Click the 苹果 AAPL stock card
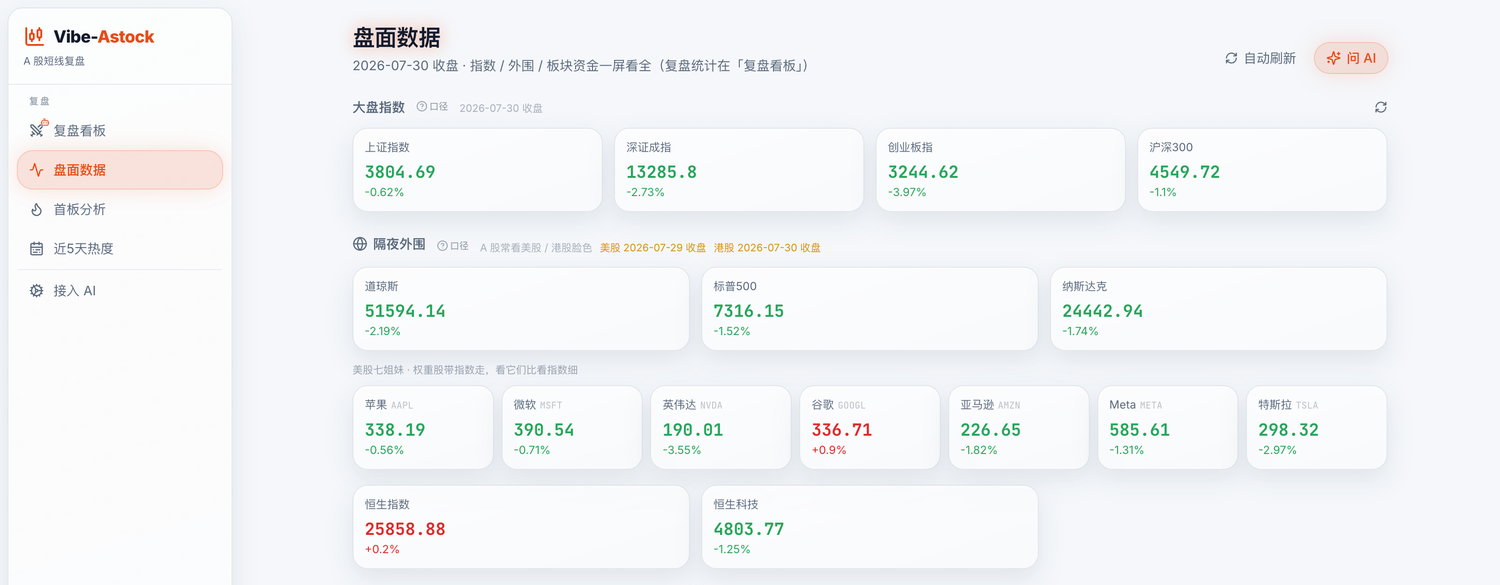Image resolution: width=1500 pixels, height=585 pixels. tap(423, 428)
